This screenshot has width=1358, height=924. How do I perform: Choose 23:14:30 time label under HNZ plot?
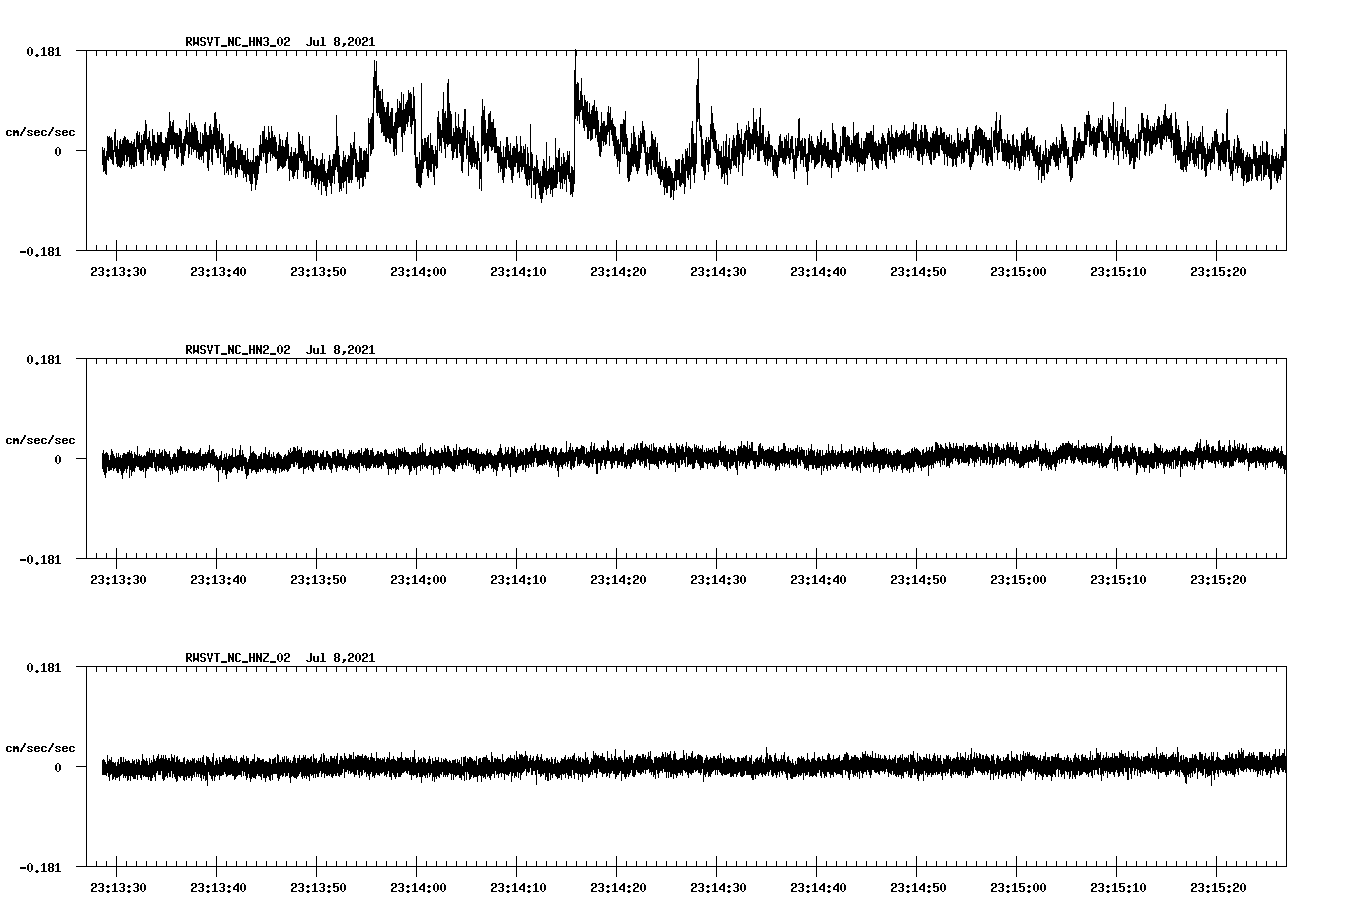click(718, 888)
